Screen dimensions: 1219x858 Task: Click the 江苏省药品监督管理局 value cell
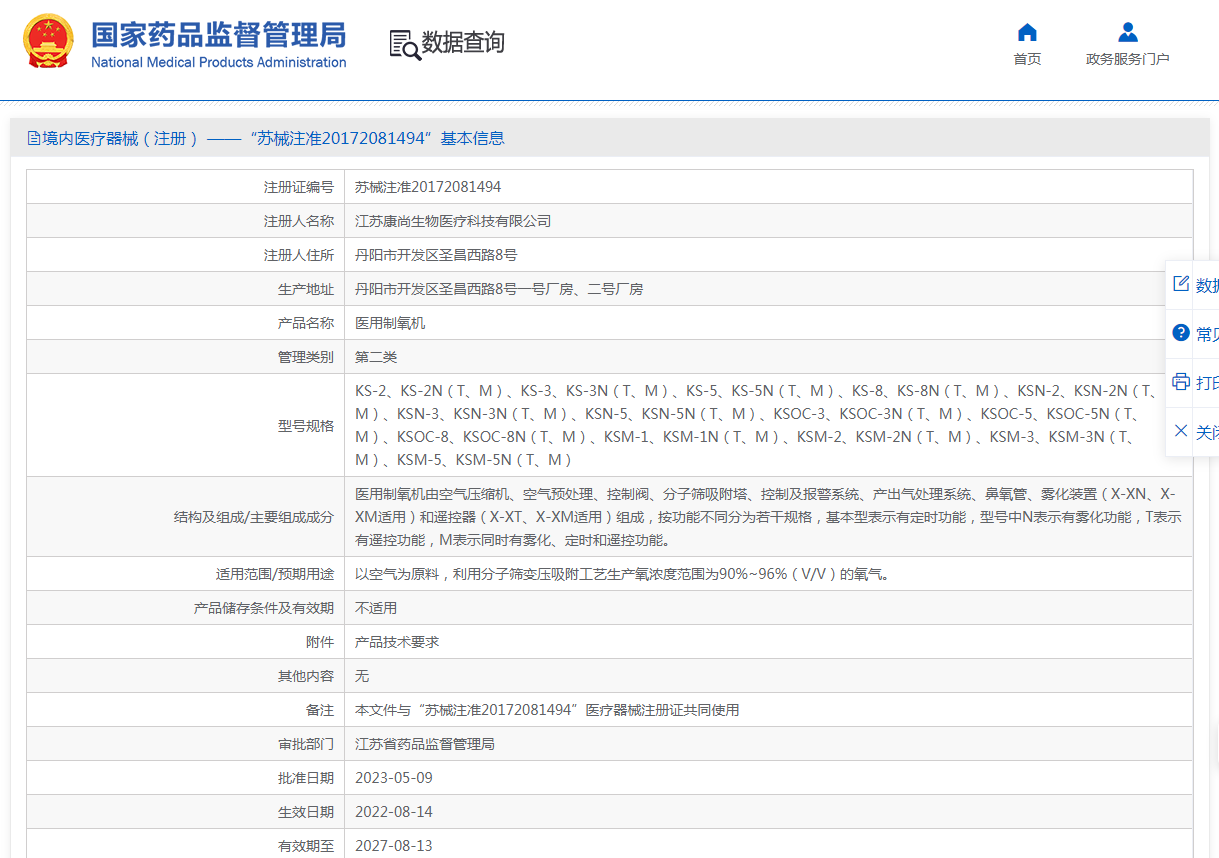(x=769, y=744)
